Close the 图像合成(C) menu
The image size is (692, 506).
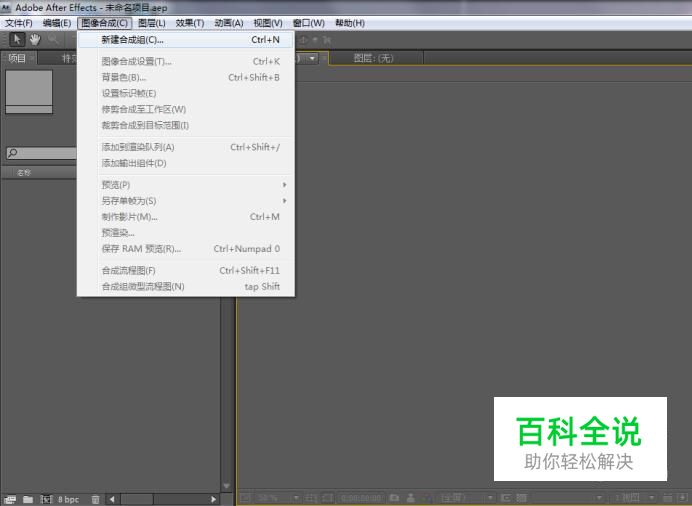point(105,23)
